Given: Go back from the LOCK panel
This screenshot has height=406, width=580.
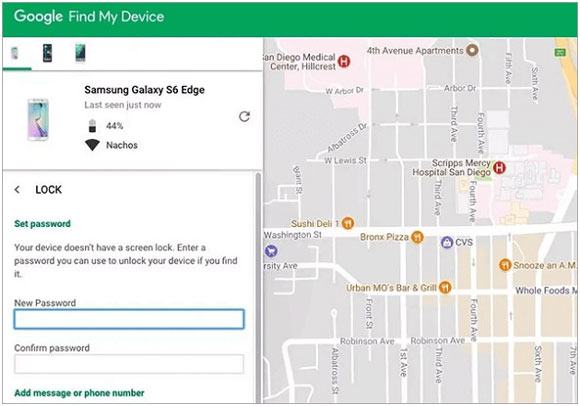Looking at the screenshot, I should pos(17,190).
